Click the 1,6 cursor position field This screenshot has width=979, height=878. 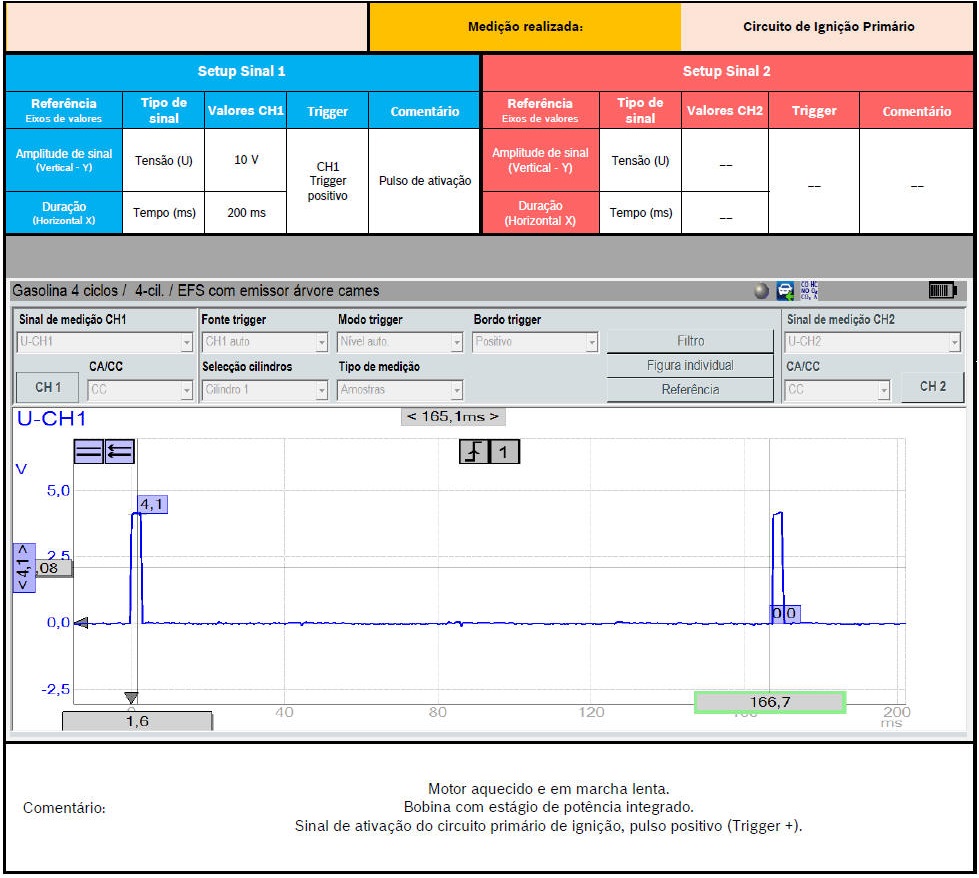[x=137, y=720]
